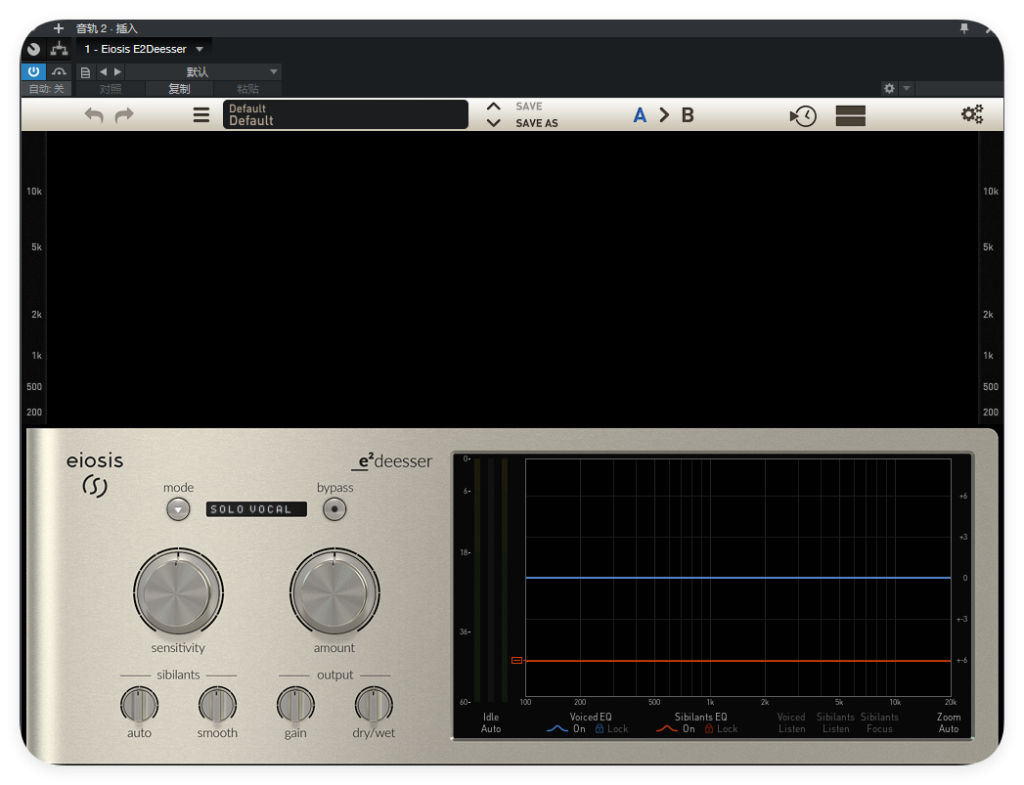Select the A comparison state
1024x785 pixels.
[x=640, y=115]
